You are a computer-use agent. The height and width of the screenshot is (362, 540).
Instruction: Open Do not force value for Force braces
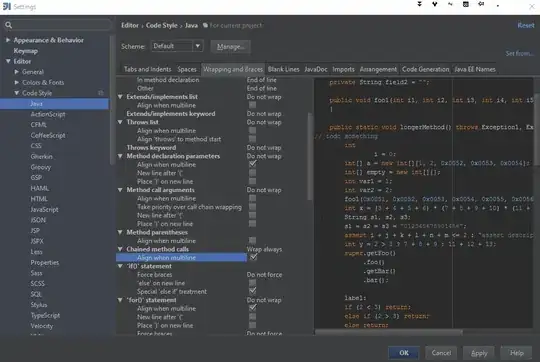pos(264,275)
